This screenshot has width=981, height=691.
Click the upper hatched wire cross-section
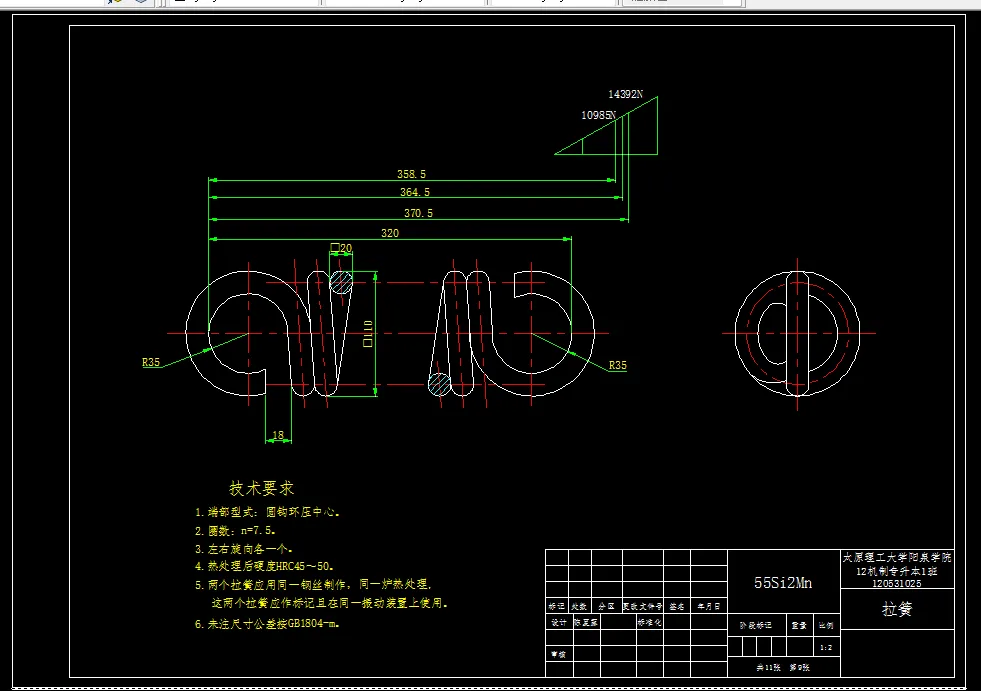click(x=341, y=282)
